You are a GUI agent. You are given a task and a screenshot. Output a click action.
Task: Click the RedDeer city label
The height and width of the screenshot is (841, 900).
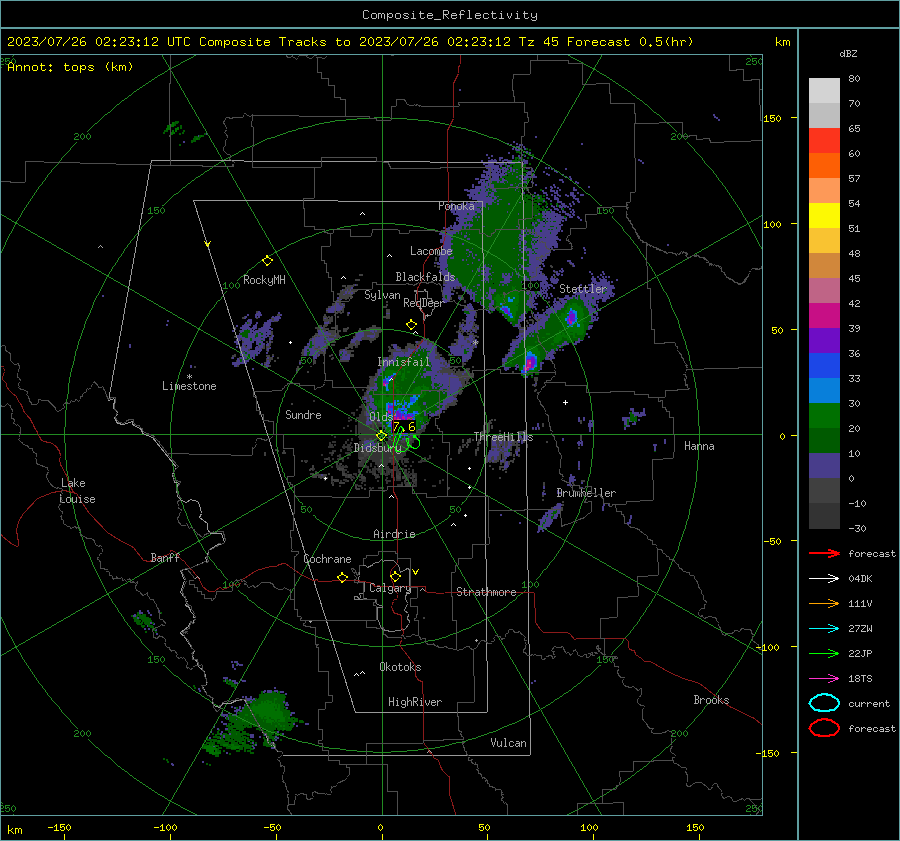(x=424, y=303)
